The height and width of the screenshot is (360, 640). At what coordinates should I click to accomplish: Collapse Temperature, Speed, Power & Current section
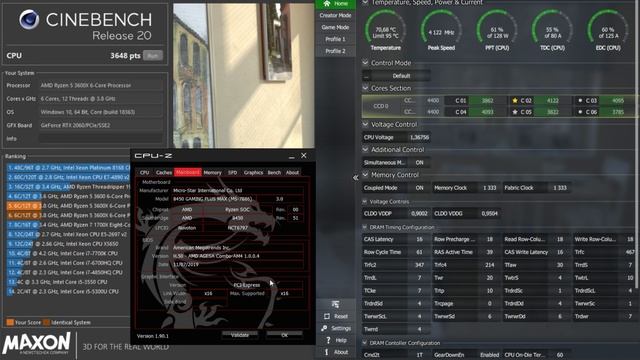pyautogui.click(x=365, y=2)
